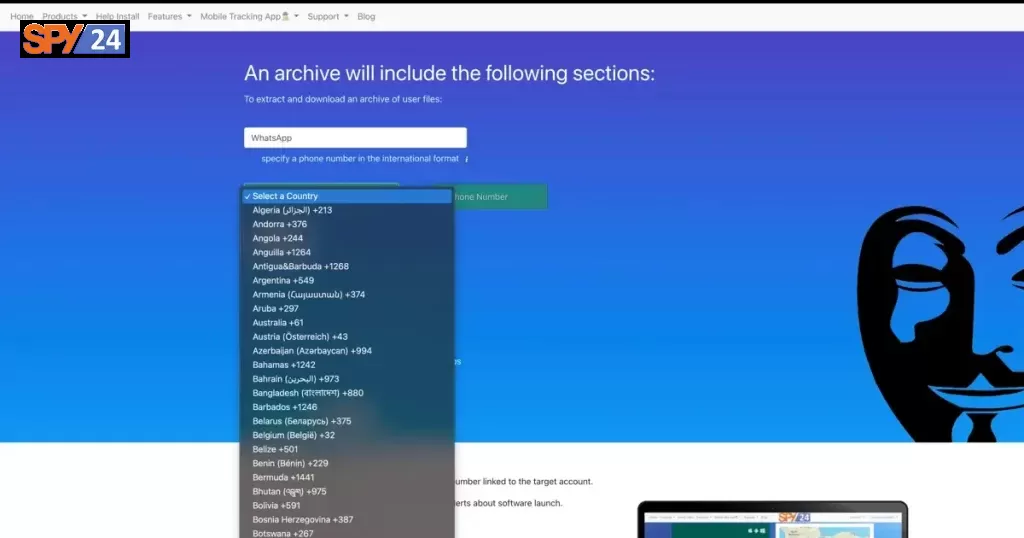Choose the Select a Country option
Viewport: 1024px width, 538px height.
tap(347, 196)
